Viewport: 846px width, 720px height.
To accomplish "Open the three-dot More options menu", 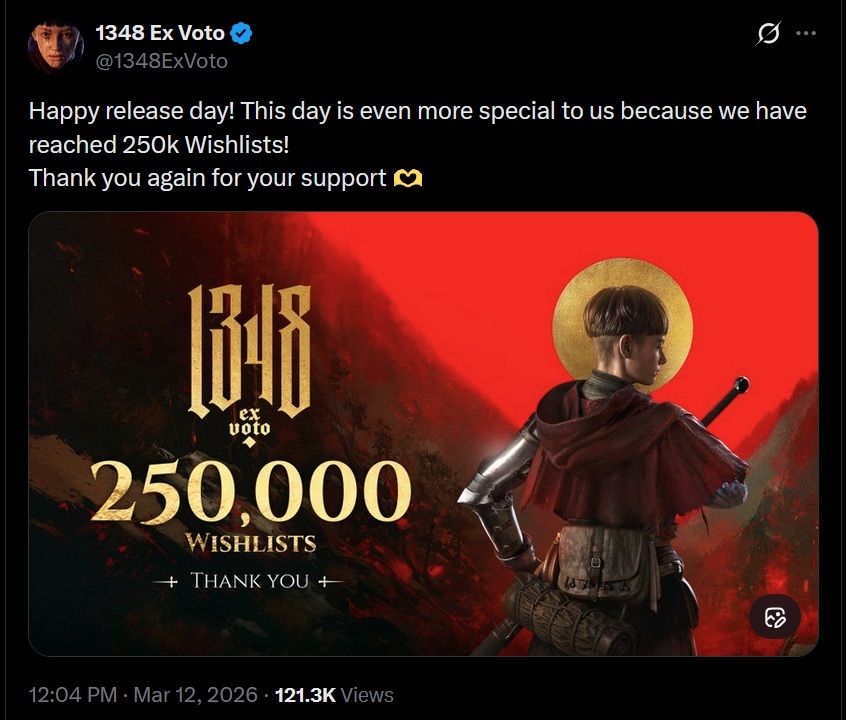I will [805, 34].
